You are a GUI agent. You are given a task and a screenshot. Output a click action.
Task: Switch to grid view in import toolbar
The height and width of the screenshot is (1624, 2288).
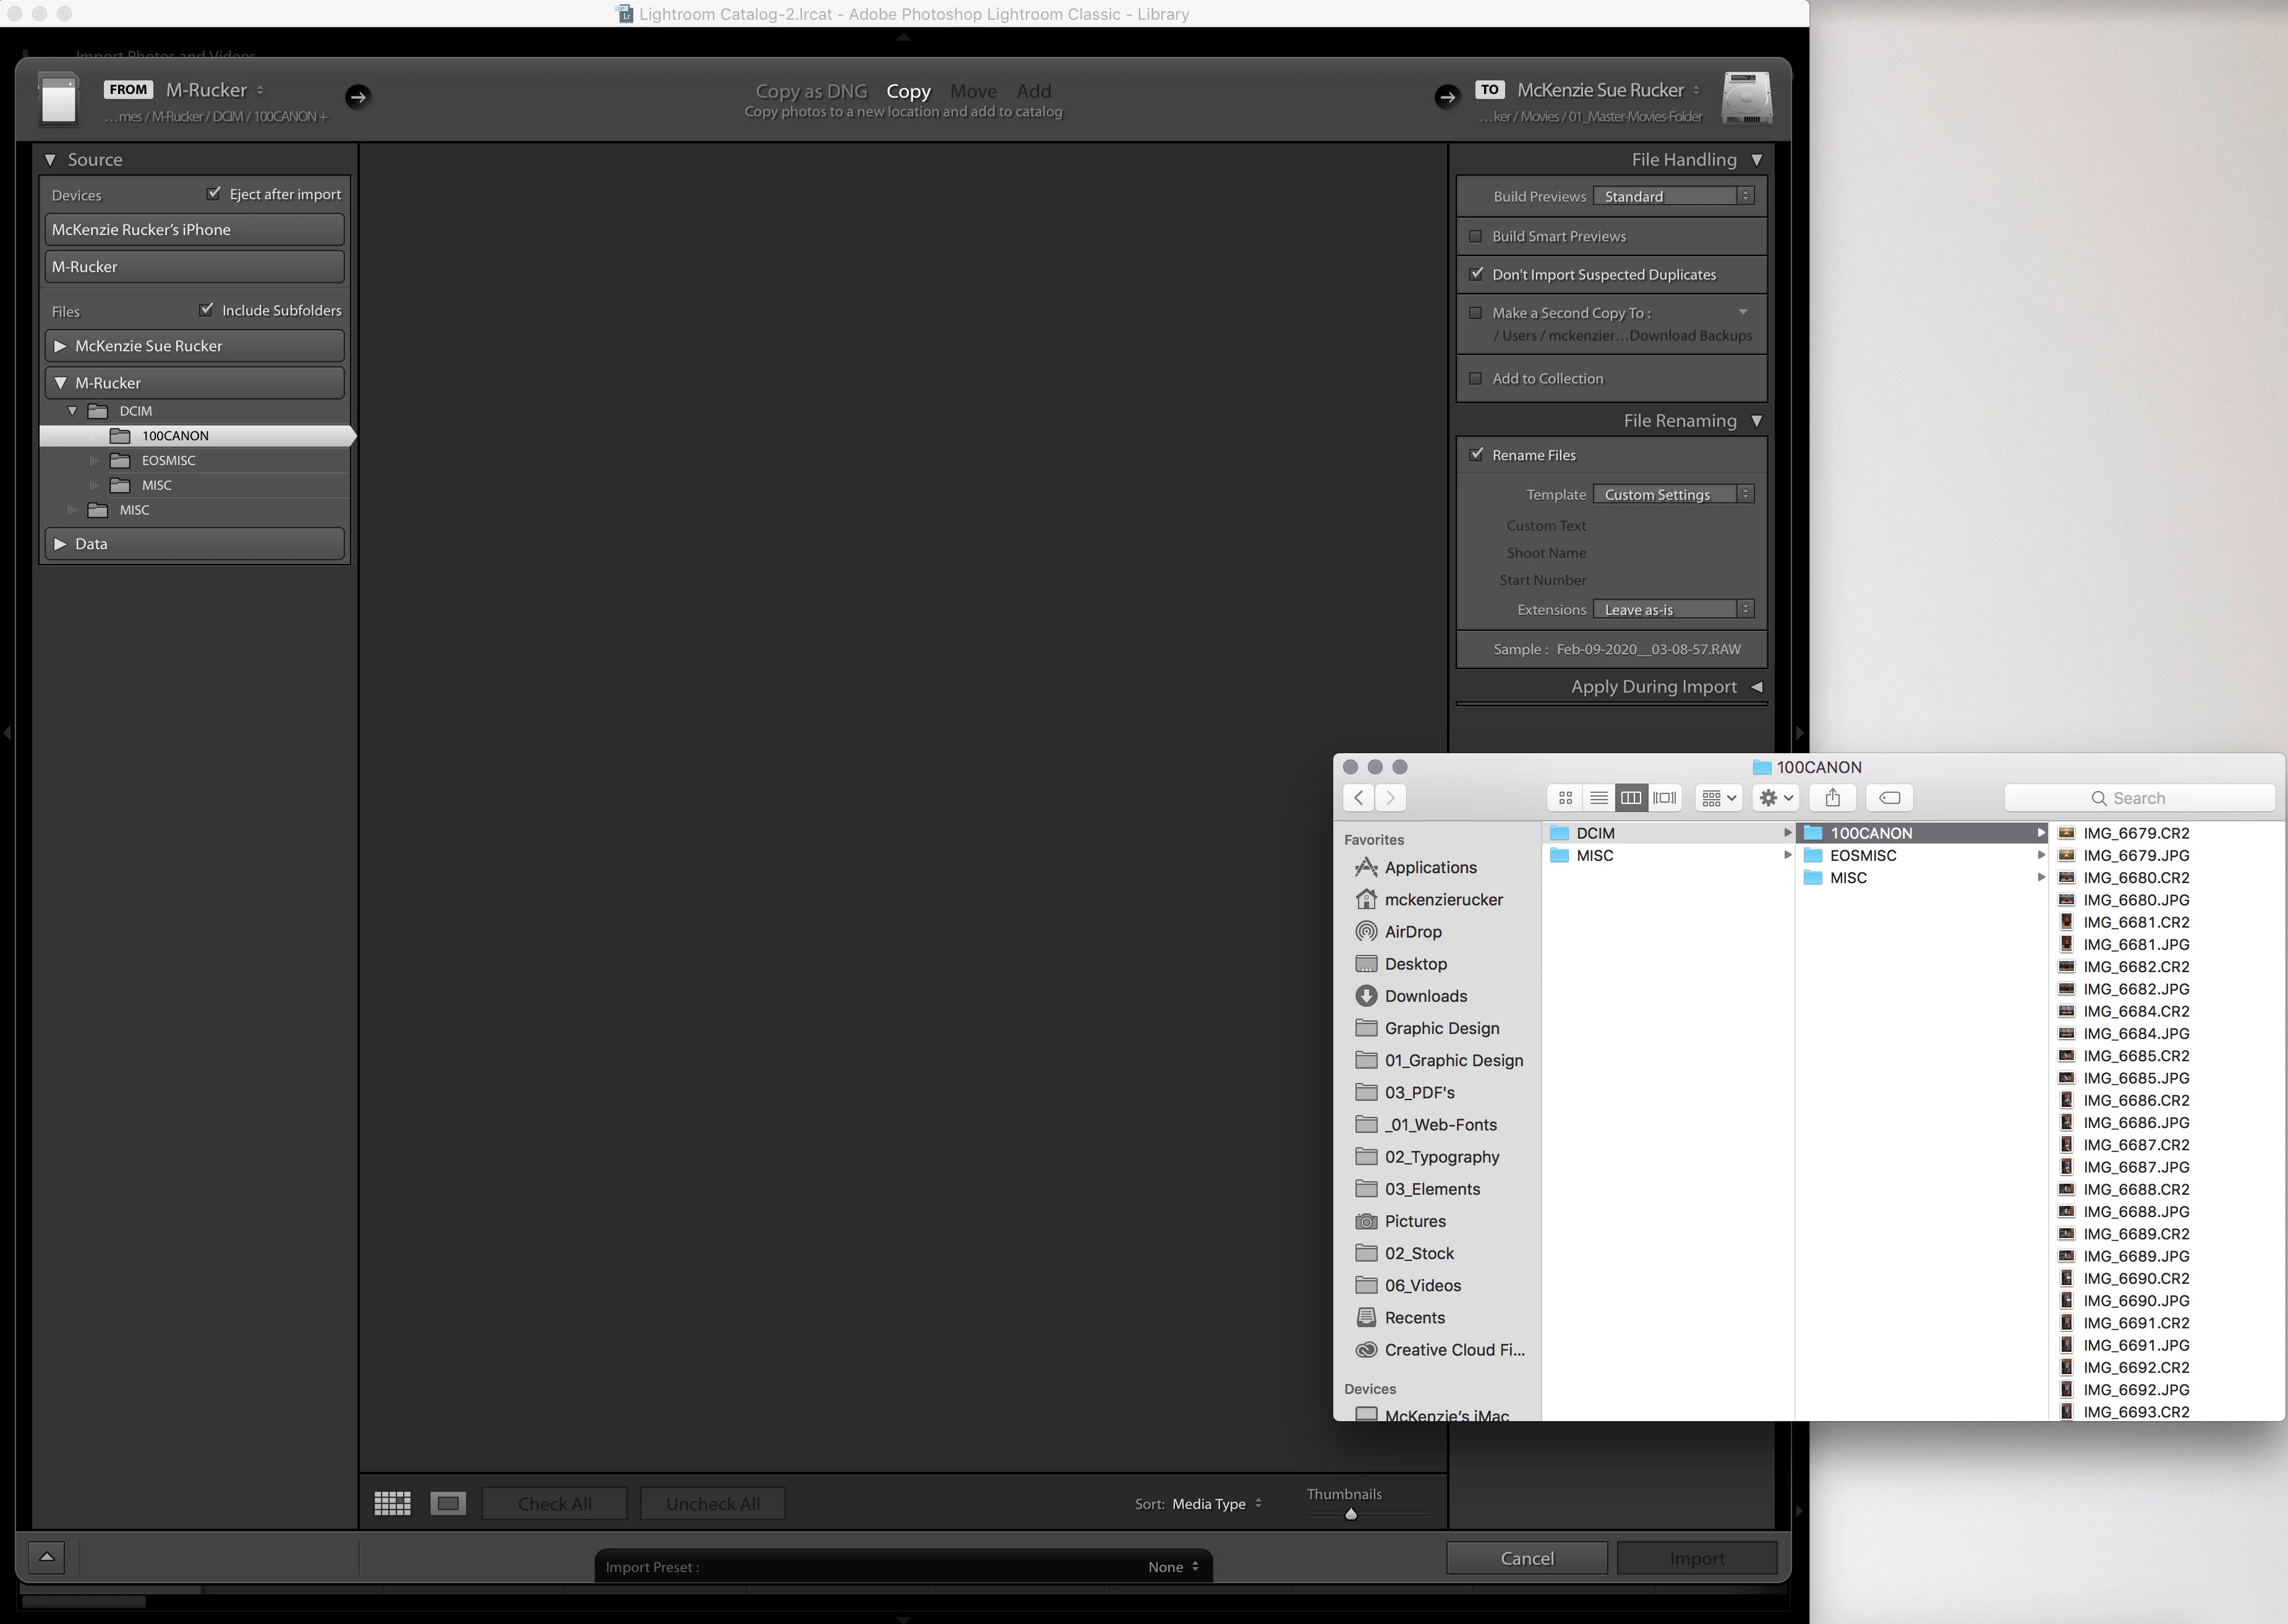tap(392, 1503)
